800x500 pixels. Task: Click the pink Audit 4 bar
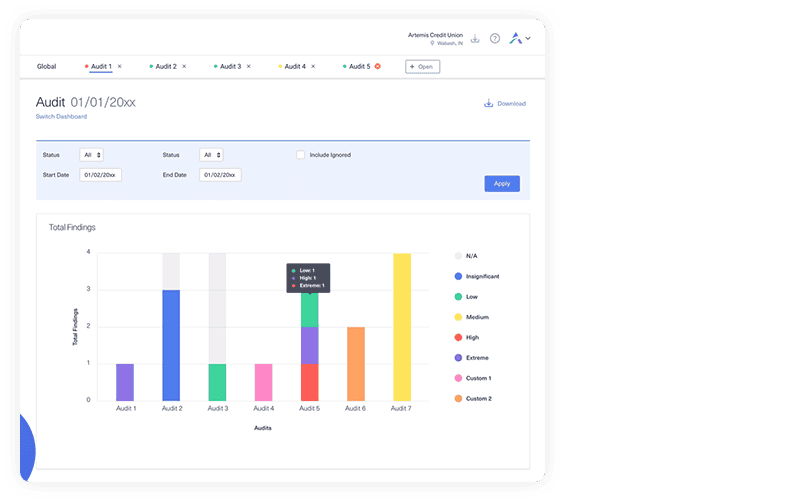pyautogui.click(x=263, y=382)
